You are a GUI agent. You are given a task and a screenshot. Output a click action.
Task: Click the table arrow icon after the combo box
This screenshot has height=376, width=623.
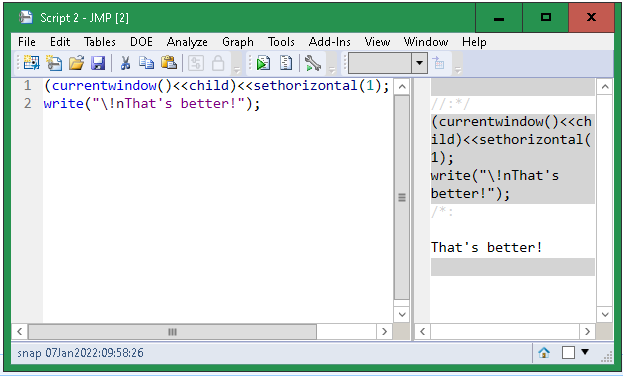tap(439, 62)
